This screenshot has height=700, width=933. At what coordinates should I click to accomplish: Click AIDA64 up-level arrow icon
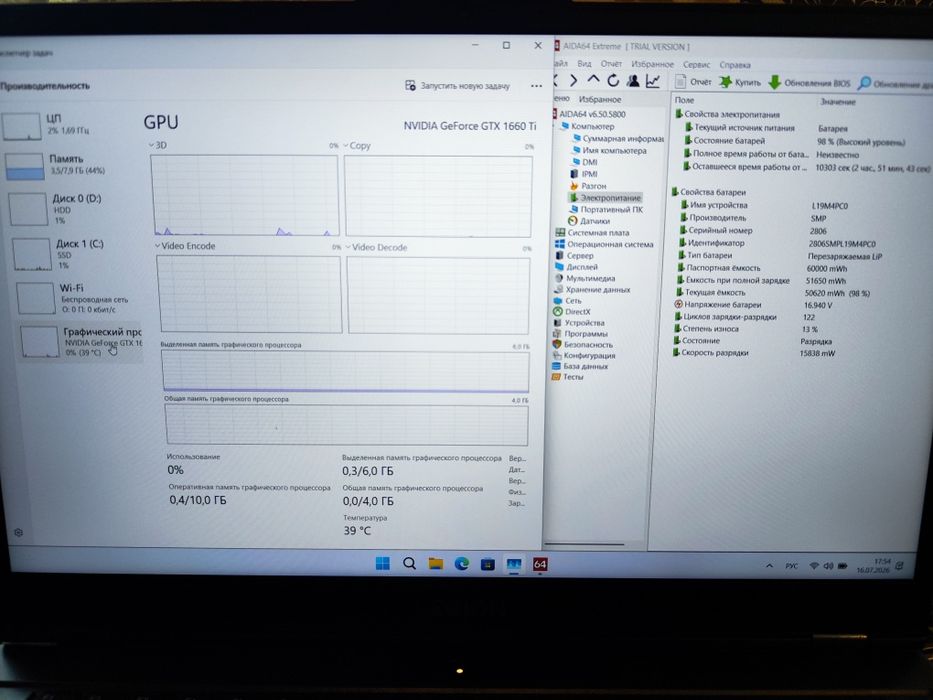pyautogui.click(x=593, y=80)
